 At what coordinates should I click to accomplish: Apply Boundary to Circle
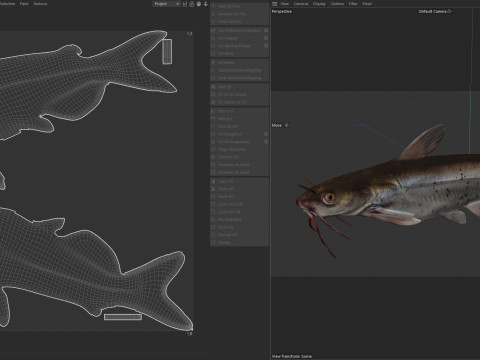tap(239, 165)
